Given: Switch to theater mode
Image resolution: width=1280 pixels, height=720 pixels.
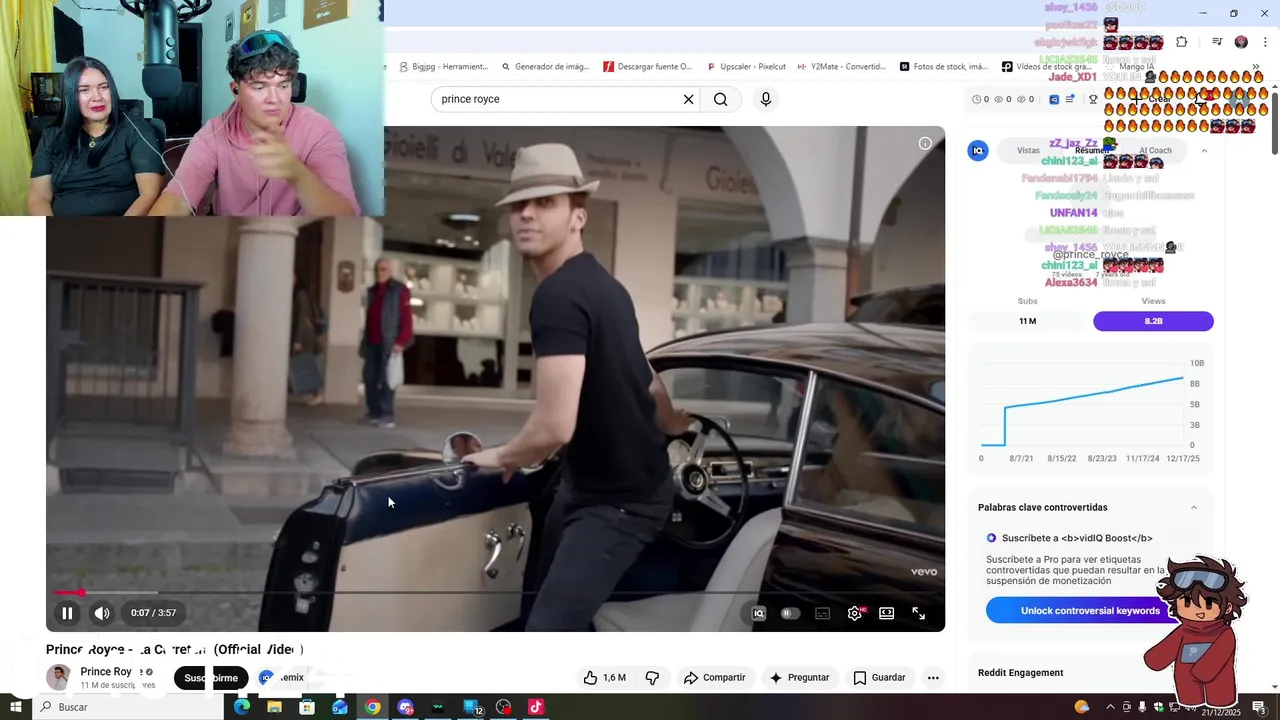Looking at the screenshot, I should click(886, 613).
